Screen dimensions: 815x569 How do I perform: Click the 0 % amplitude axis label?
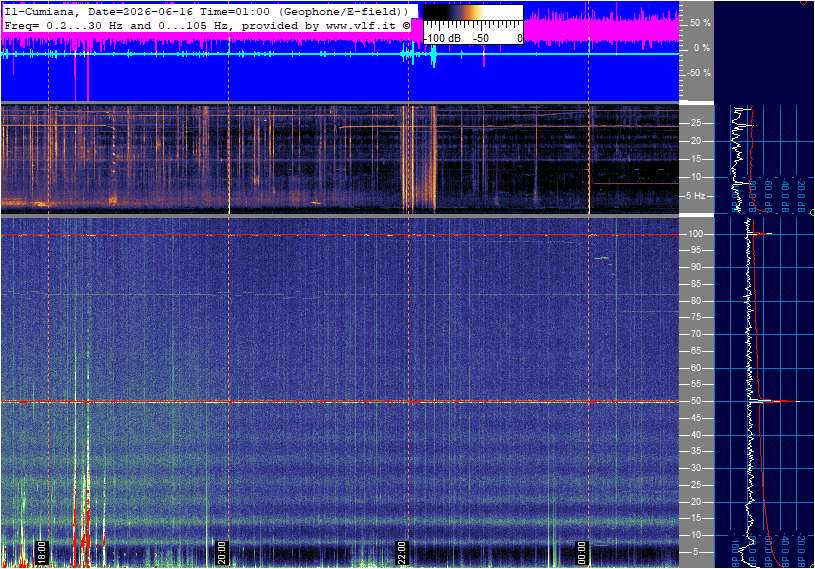[x=702, y=48]
